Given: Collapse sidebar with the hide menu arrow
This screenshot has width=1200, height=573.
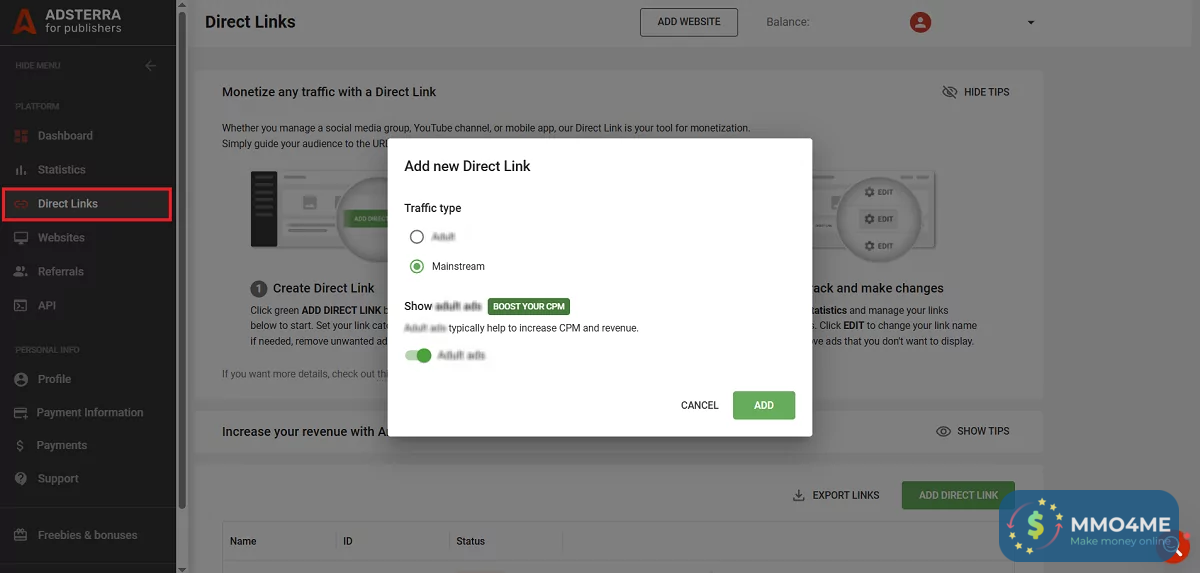Looking at the screenshot, I should (151, 66).
